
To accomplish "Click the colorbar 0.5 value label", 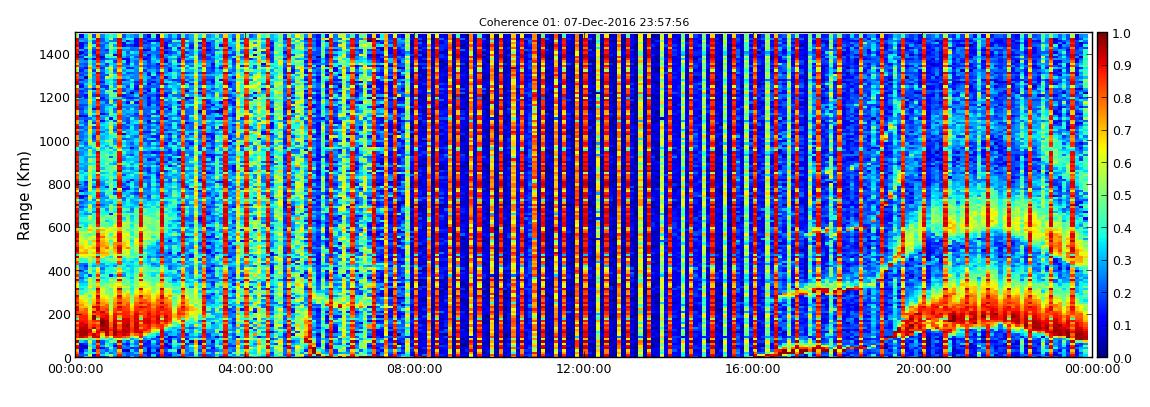I will click(1123, 196).
